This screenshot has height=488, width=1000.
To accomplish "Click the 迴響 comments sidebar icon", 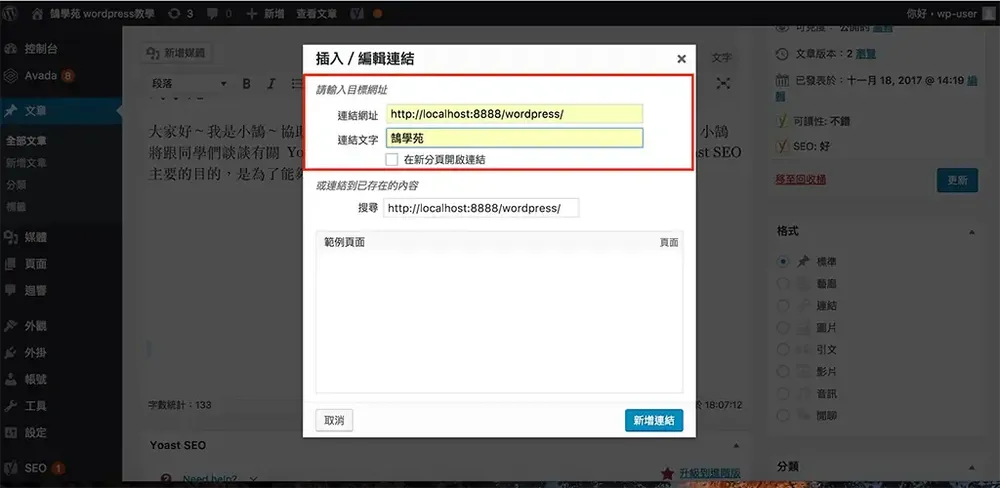I will click(x=10, y=290).
